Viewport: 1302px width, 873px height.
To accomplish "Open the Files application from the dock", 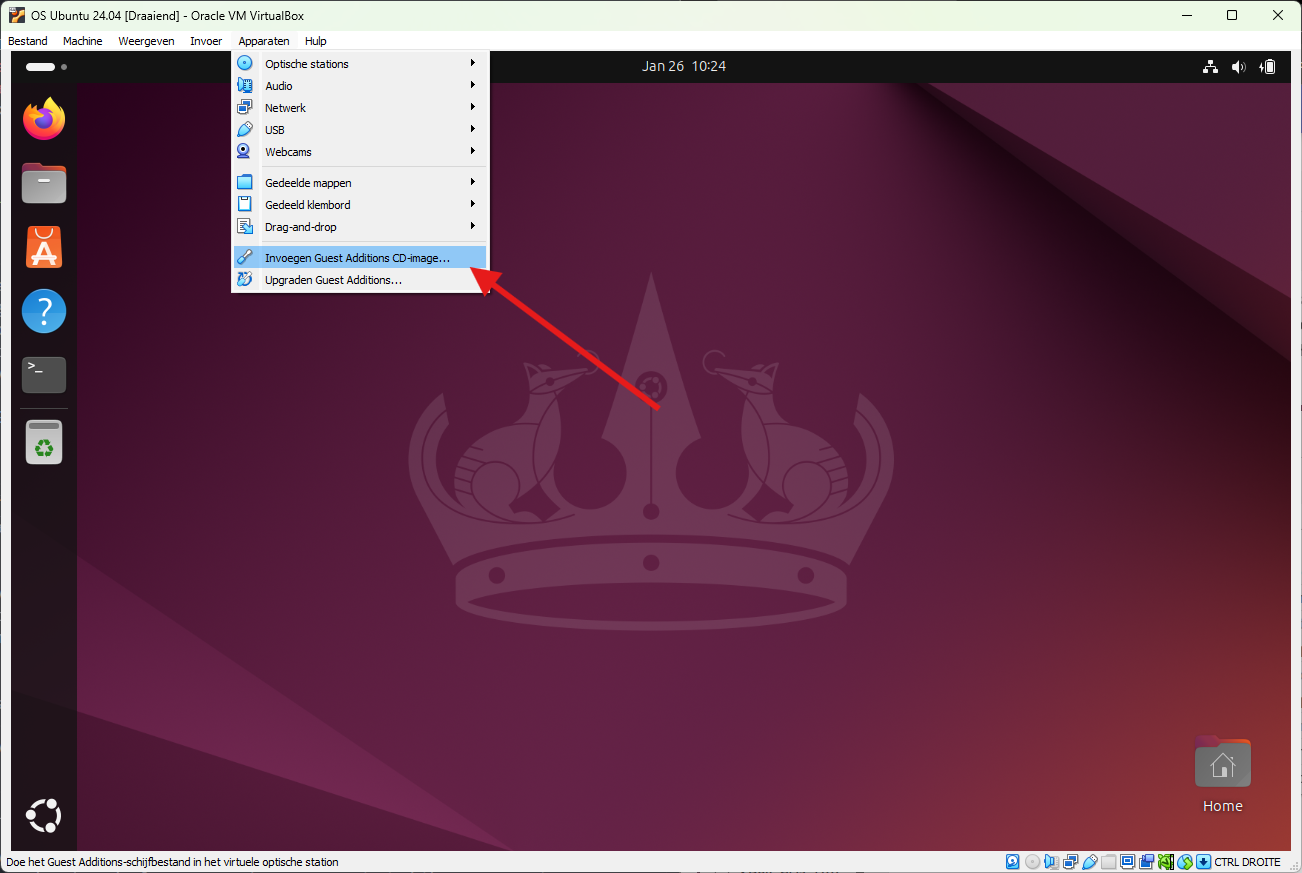I will pos(43,183).
